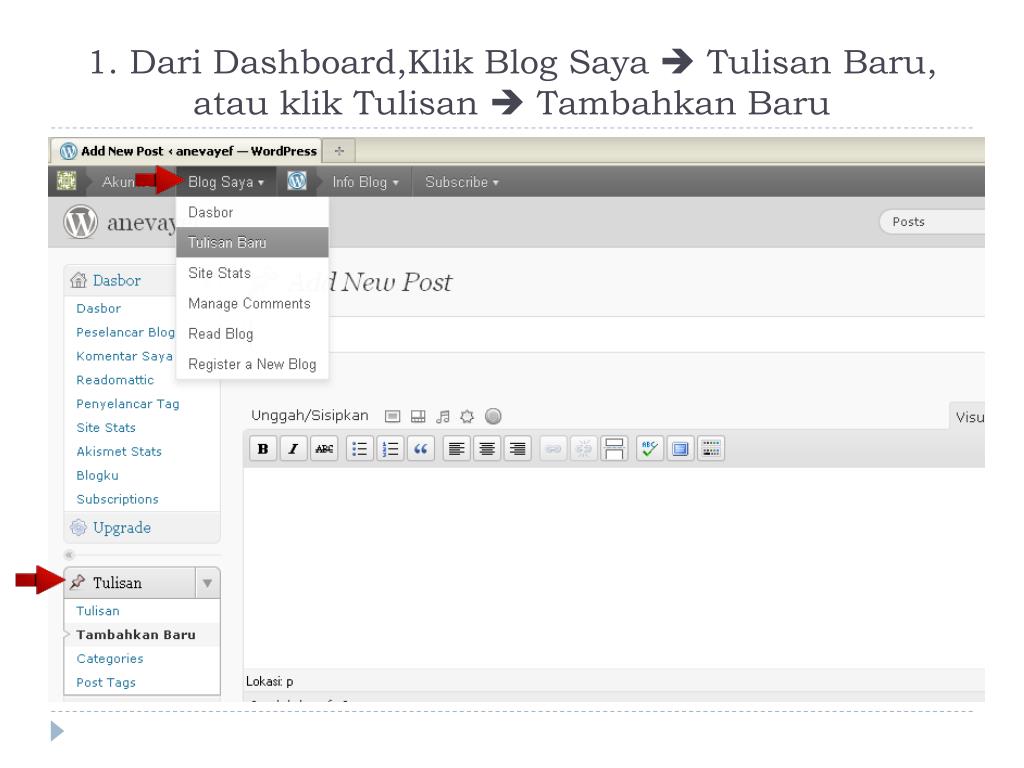Click the insert link icon
1024x768 pixels.
coord(553,449)
